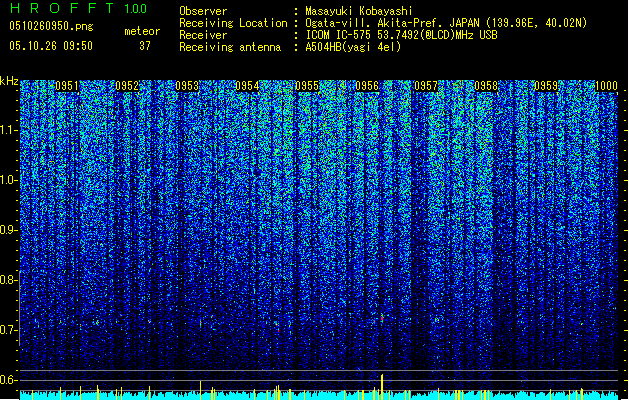Click the 0.9 kHz axis label

(8, 230)
